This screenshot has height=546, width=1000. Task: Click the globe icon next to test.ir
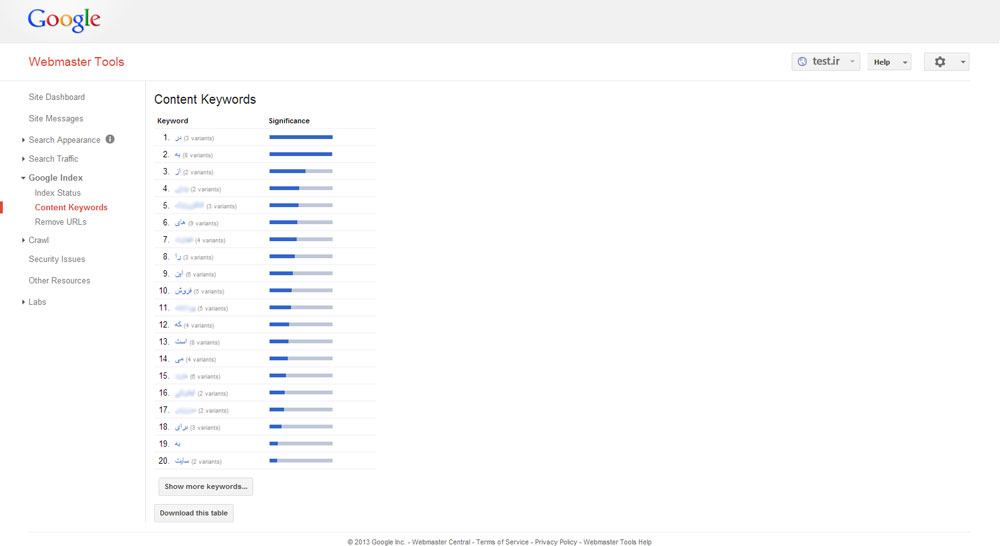tap(802, 61)
